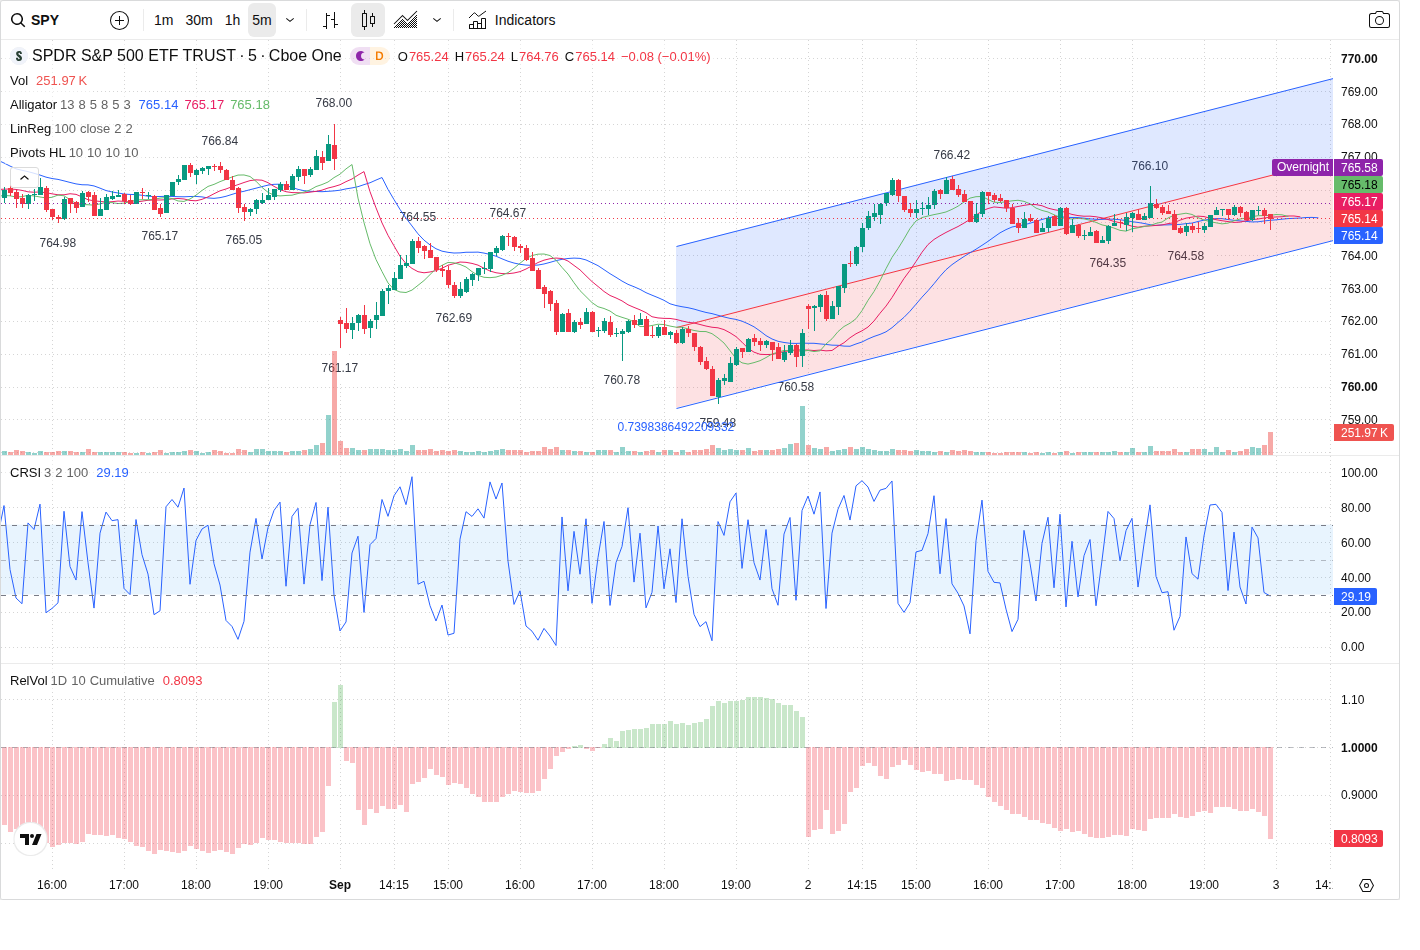Click the 0.7398 LinReg value label
The width and height of the screenshot is (1420, 950).
pos(675,427)
